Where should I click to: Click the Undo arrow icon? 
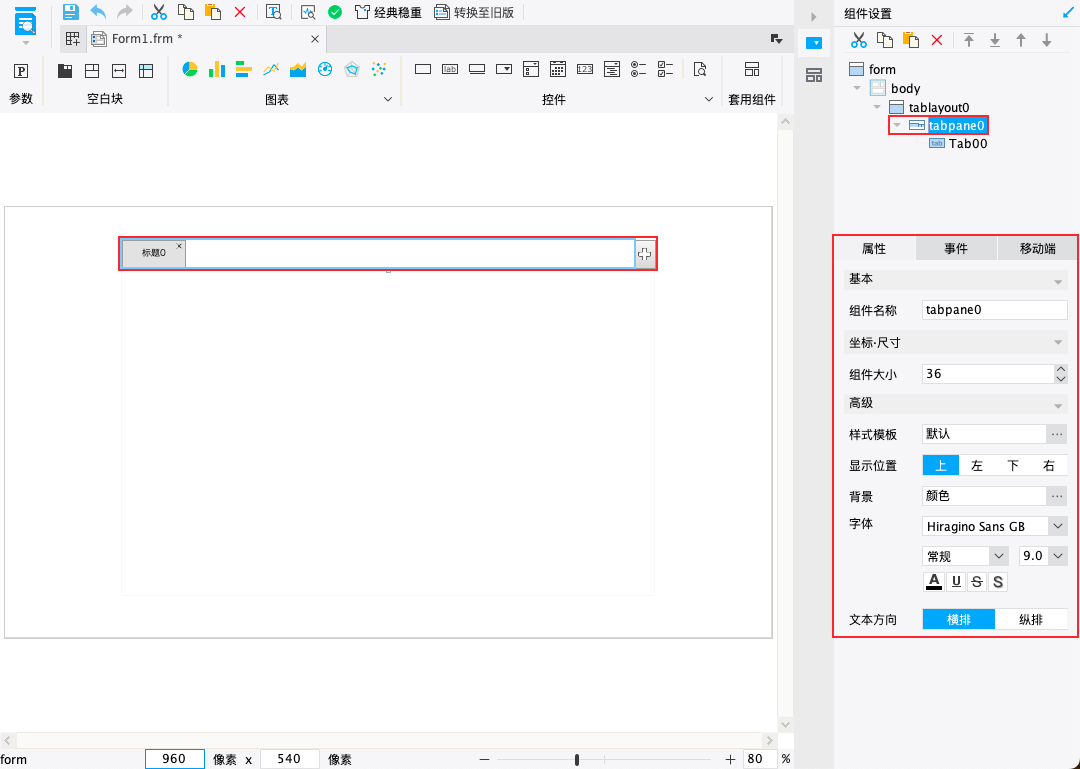[98, 12]
